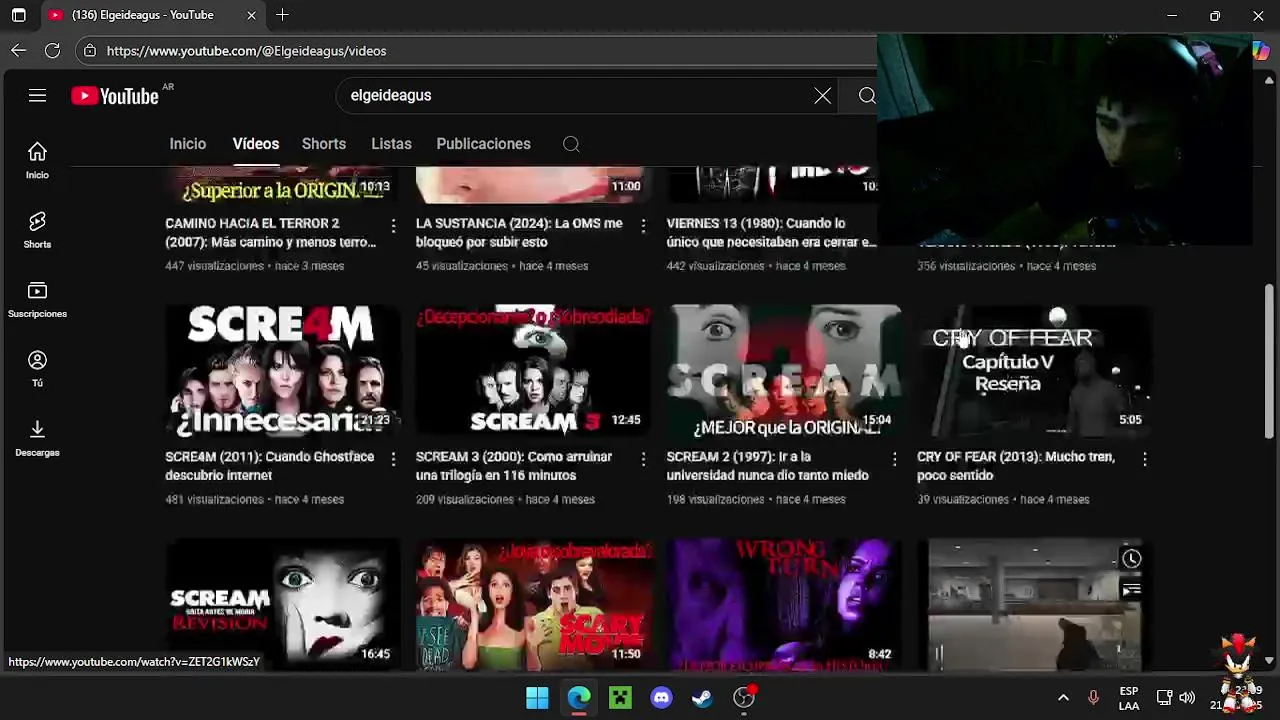Open Discord from the taskbar

661,697
